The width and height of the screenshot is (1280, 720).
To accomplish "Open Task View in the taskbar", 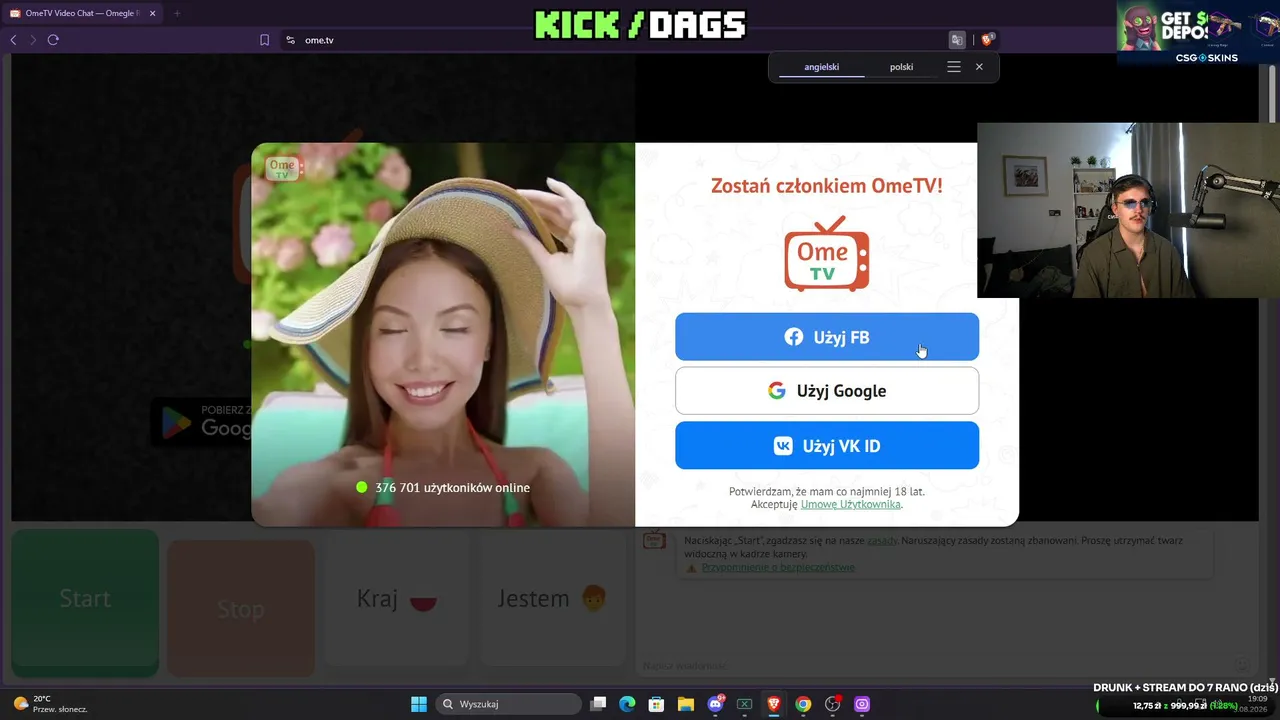I will 598,704.
